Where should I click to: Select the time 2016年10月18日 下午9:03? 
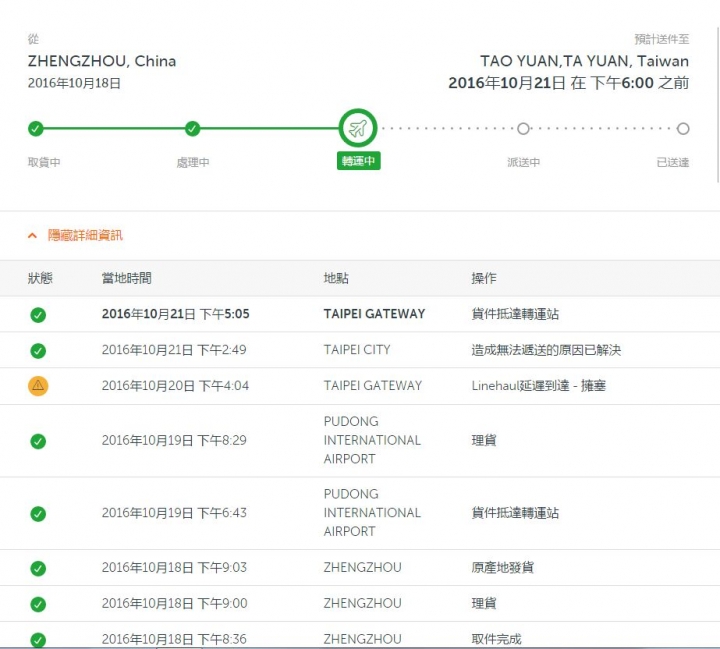(x=174, y=568)
